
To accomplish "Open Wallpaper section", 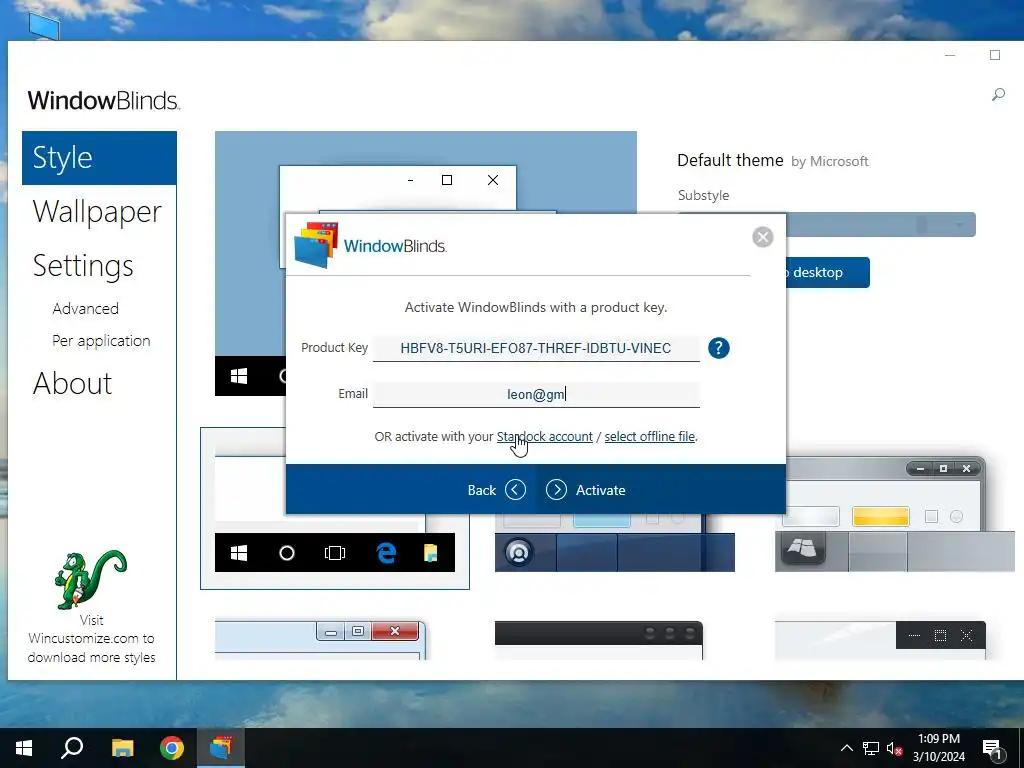I will tap(97, 212).
